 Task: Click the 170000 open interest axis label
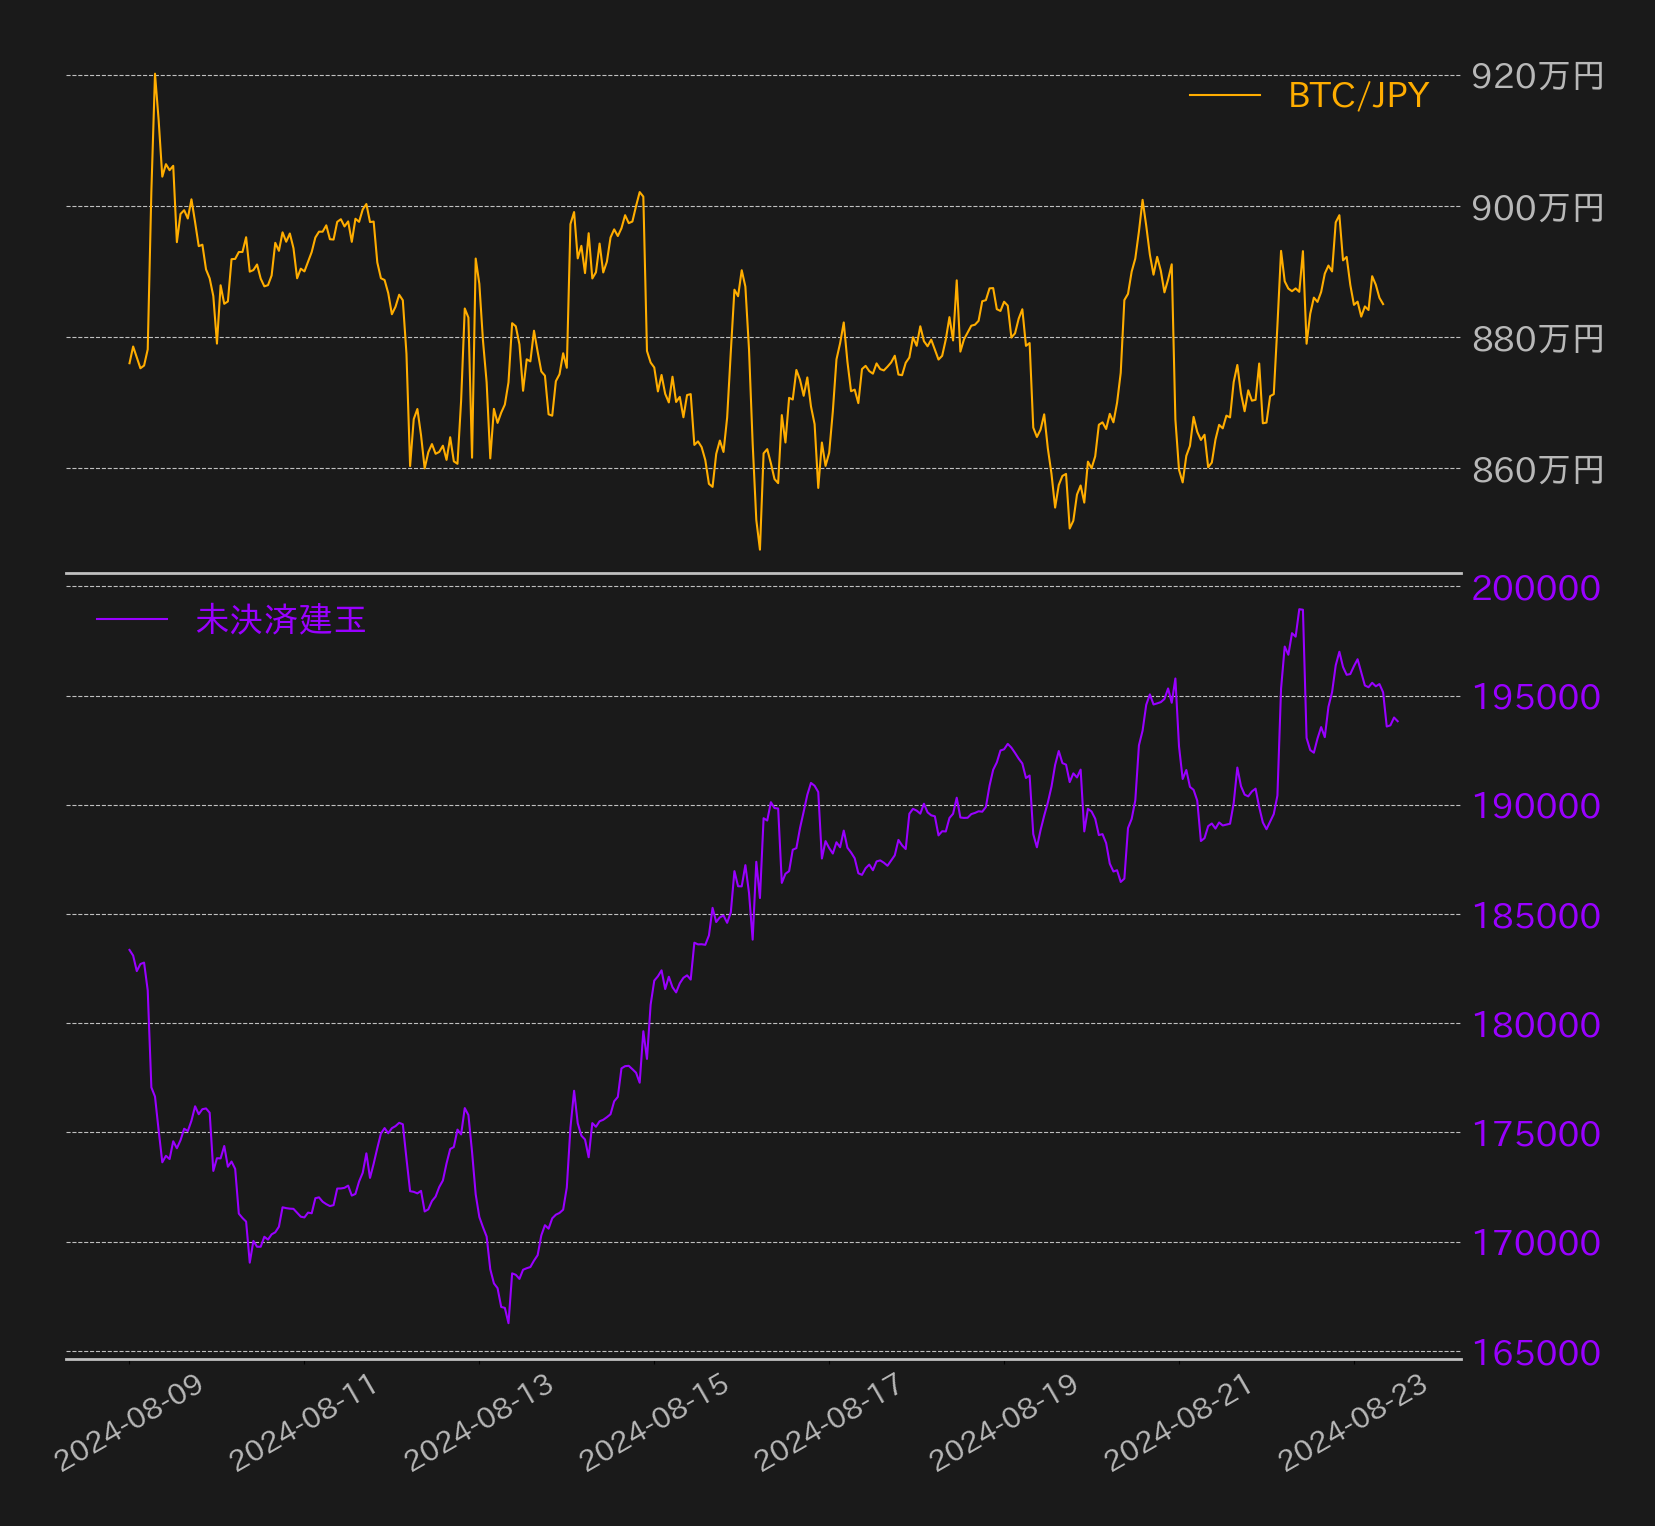click(x=1537, y=1243)
